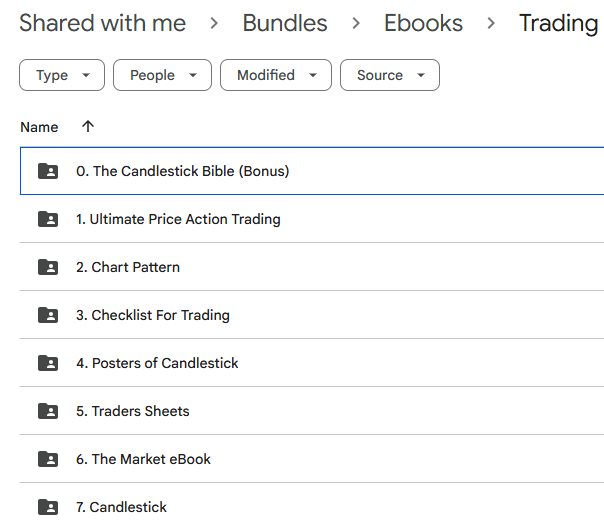Reverse sort direction with the up arrow
604x530 pixels.
[x=88, y=127]
